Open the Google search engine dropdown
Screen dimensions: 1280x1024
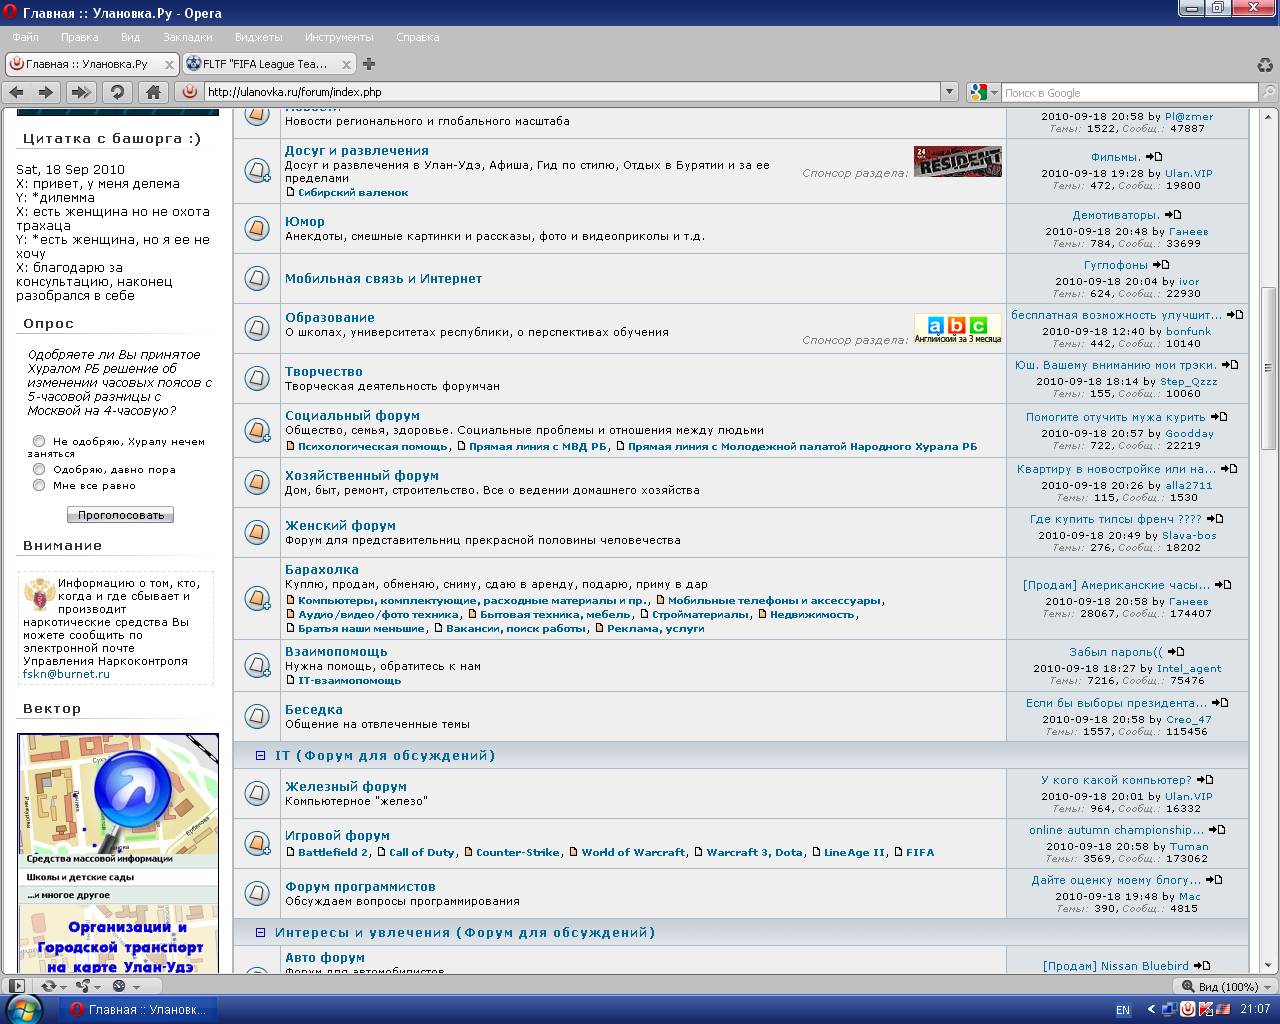pyautogui.click(x=985, y=92)
